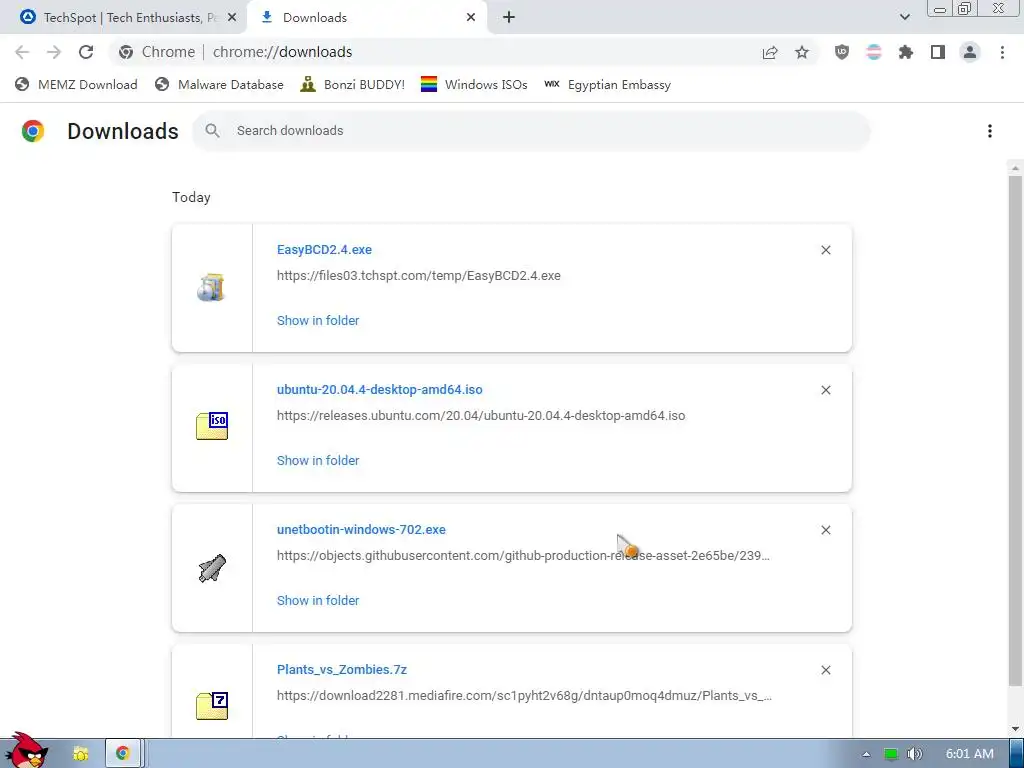Click the Plants_vs_Zombies 7z archive icon

coord(212,705)
